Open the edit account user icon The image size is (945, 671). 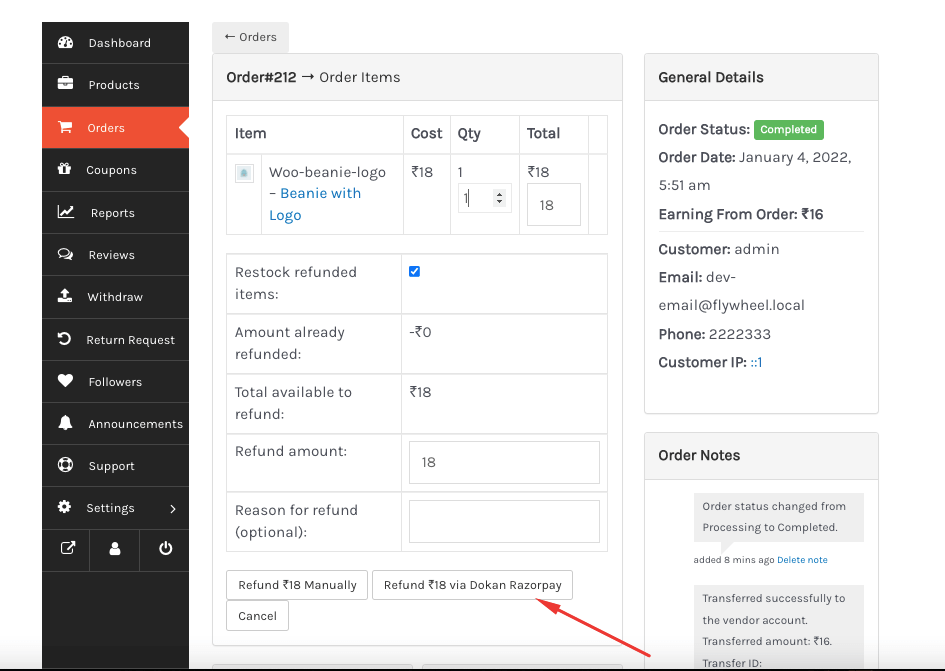pos(115,548)
